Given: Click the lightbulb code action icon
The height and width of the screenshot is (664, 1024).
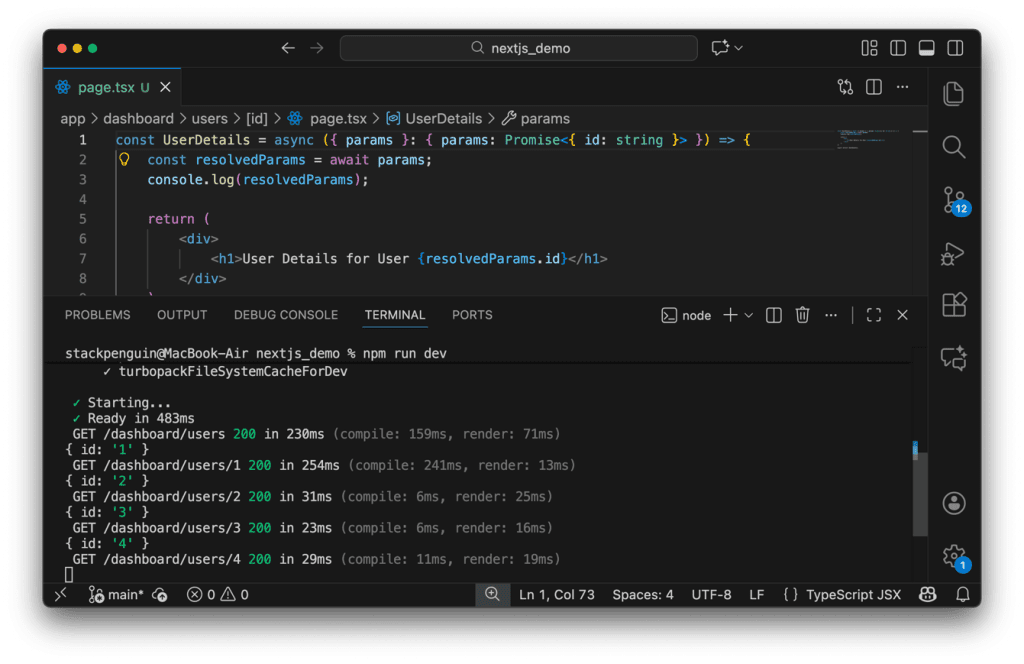Looking at the screenshot, I should 125,160.
